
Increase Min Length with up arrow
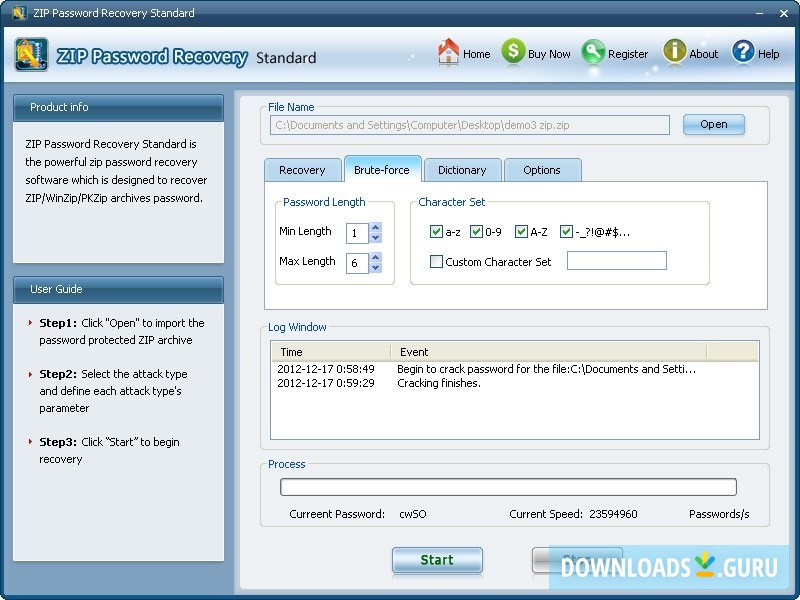click(376, 228)
